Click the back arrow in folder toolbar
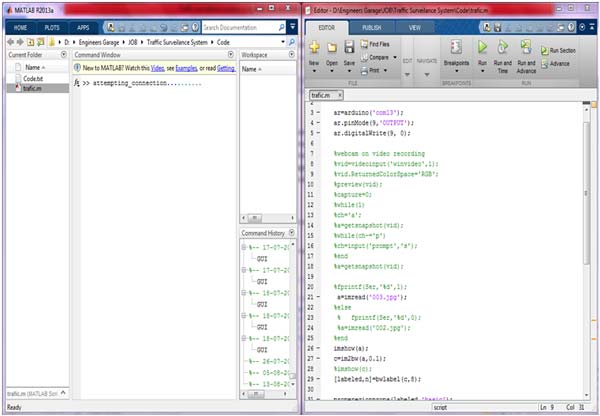 (x=10, y=42)
